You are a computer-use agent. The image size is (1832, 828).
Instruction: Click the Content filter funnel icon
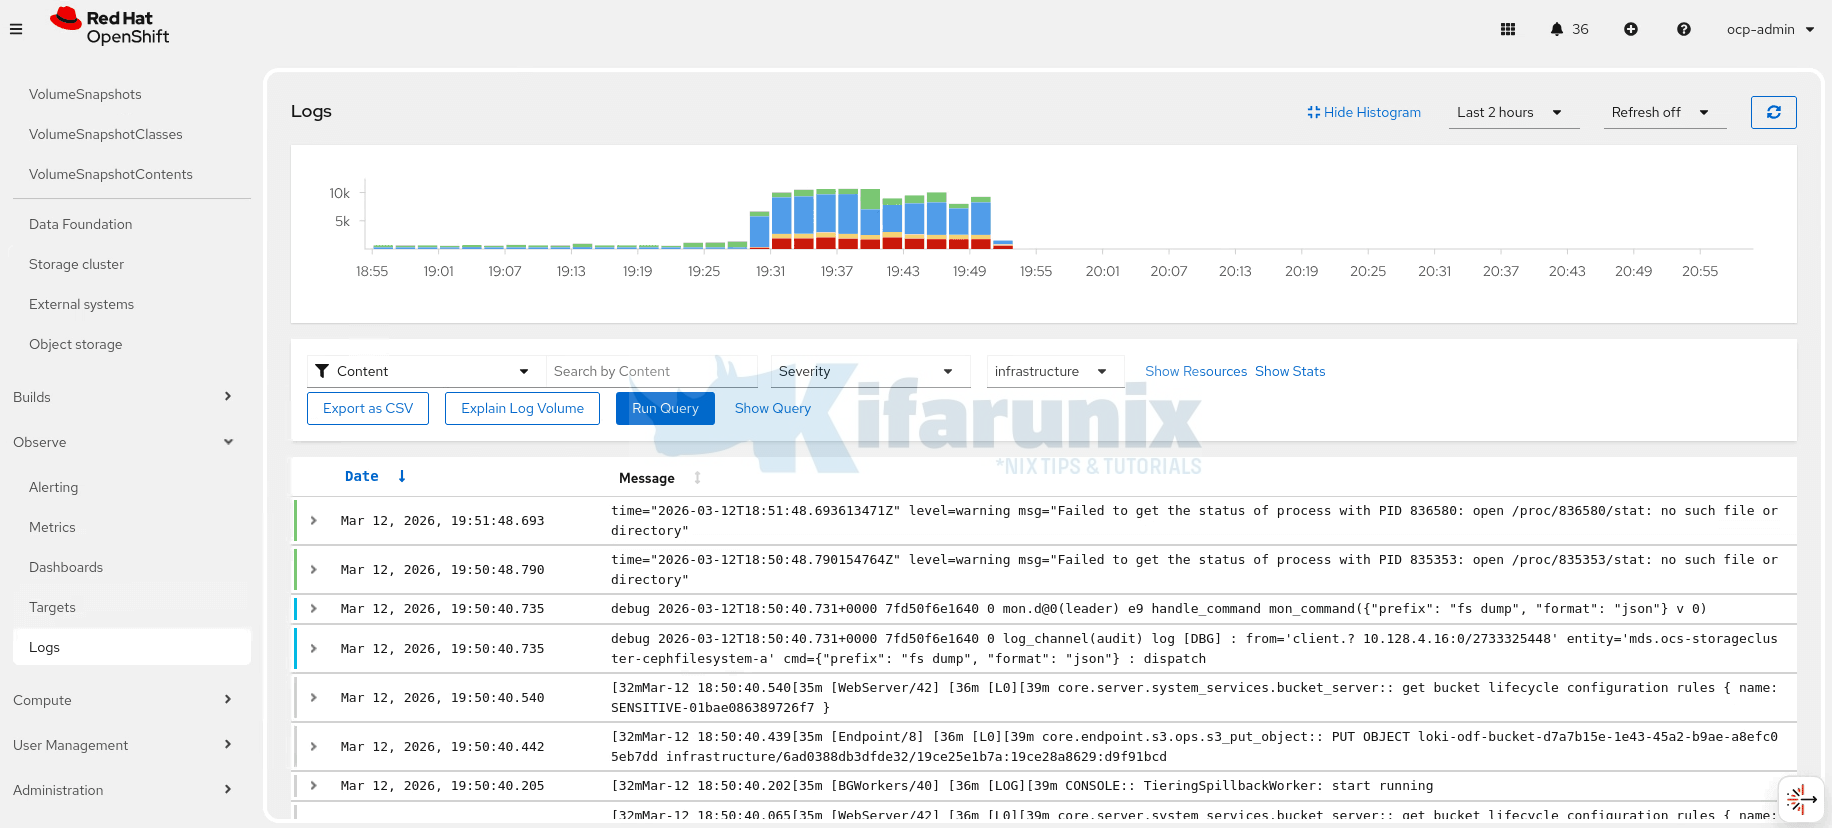point(322,371)
